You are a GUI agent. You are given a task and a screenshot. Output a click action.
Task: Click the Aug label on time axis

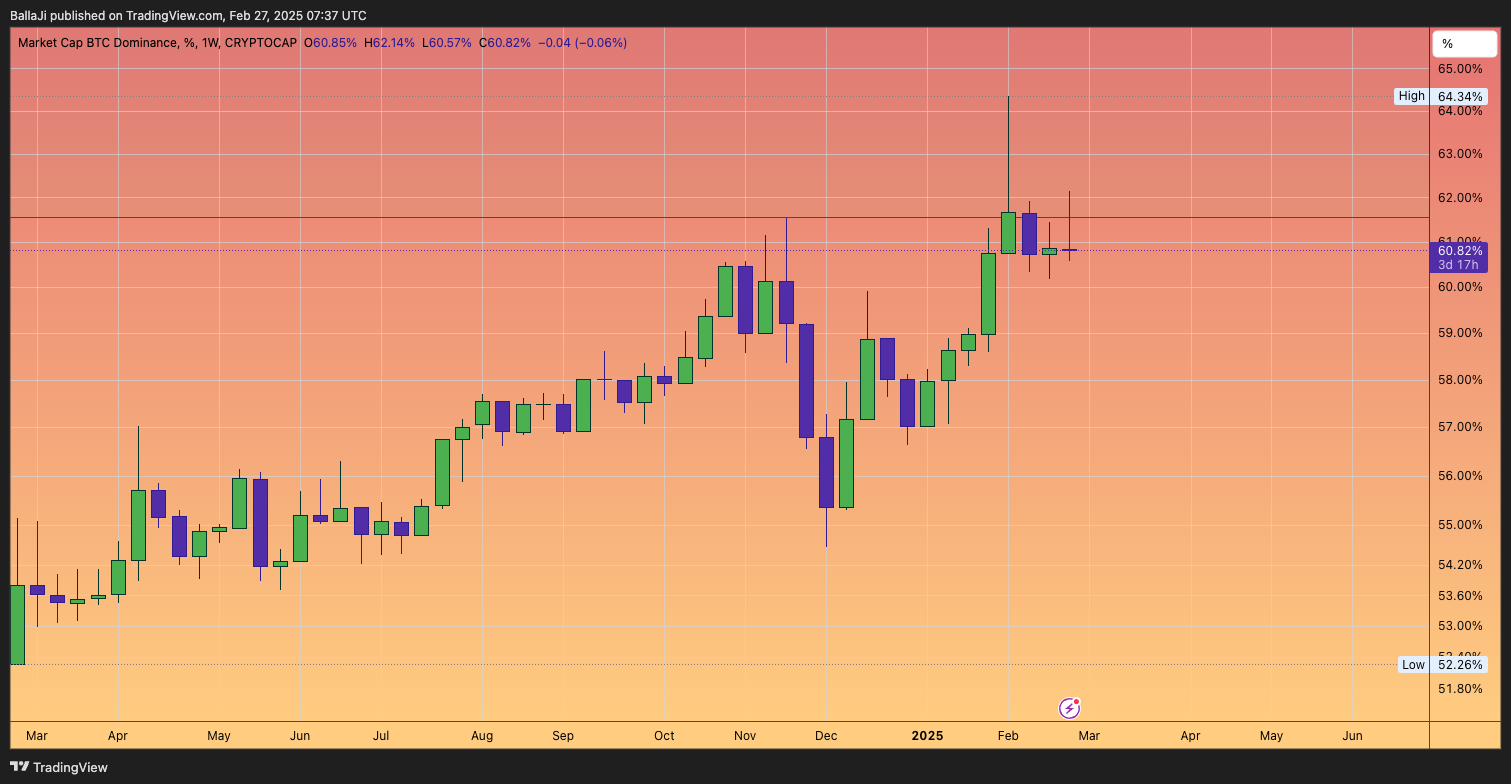tap(482, 736)
